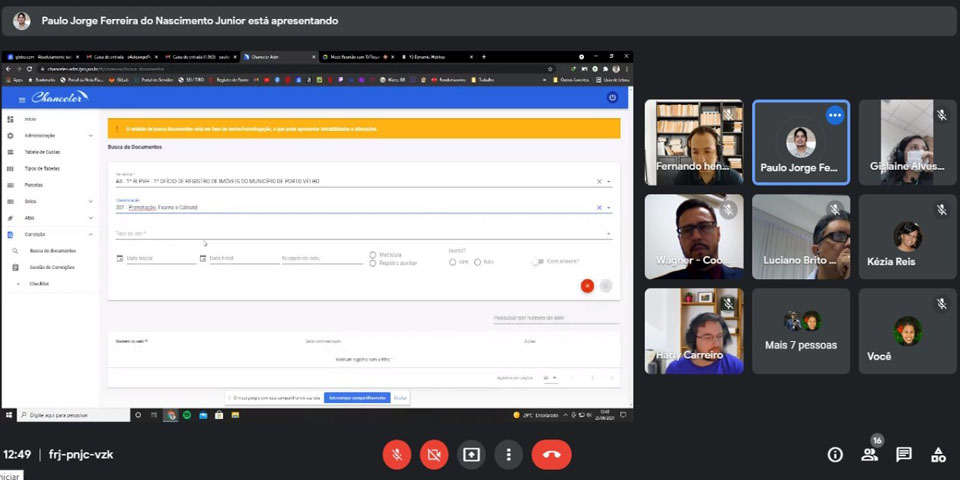Open the meeting details info icon
The image size is (960, 480).
(835, 454)
